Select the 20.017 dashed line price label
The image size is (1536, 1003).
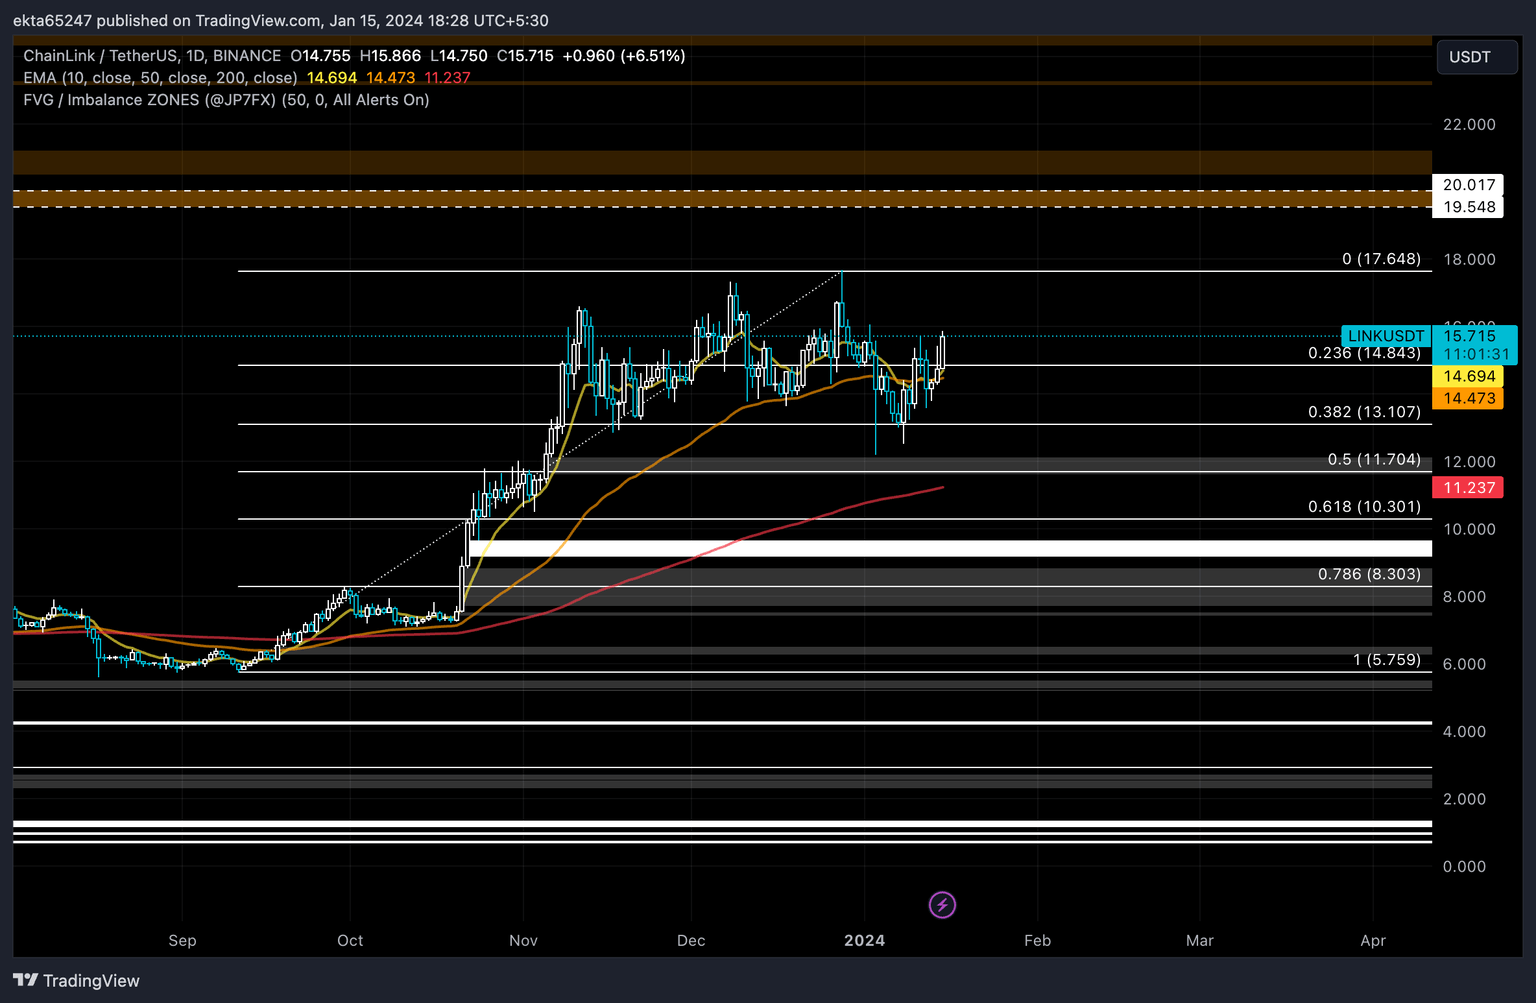coord(1468,185)
